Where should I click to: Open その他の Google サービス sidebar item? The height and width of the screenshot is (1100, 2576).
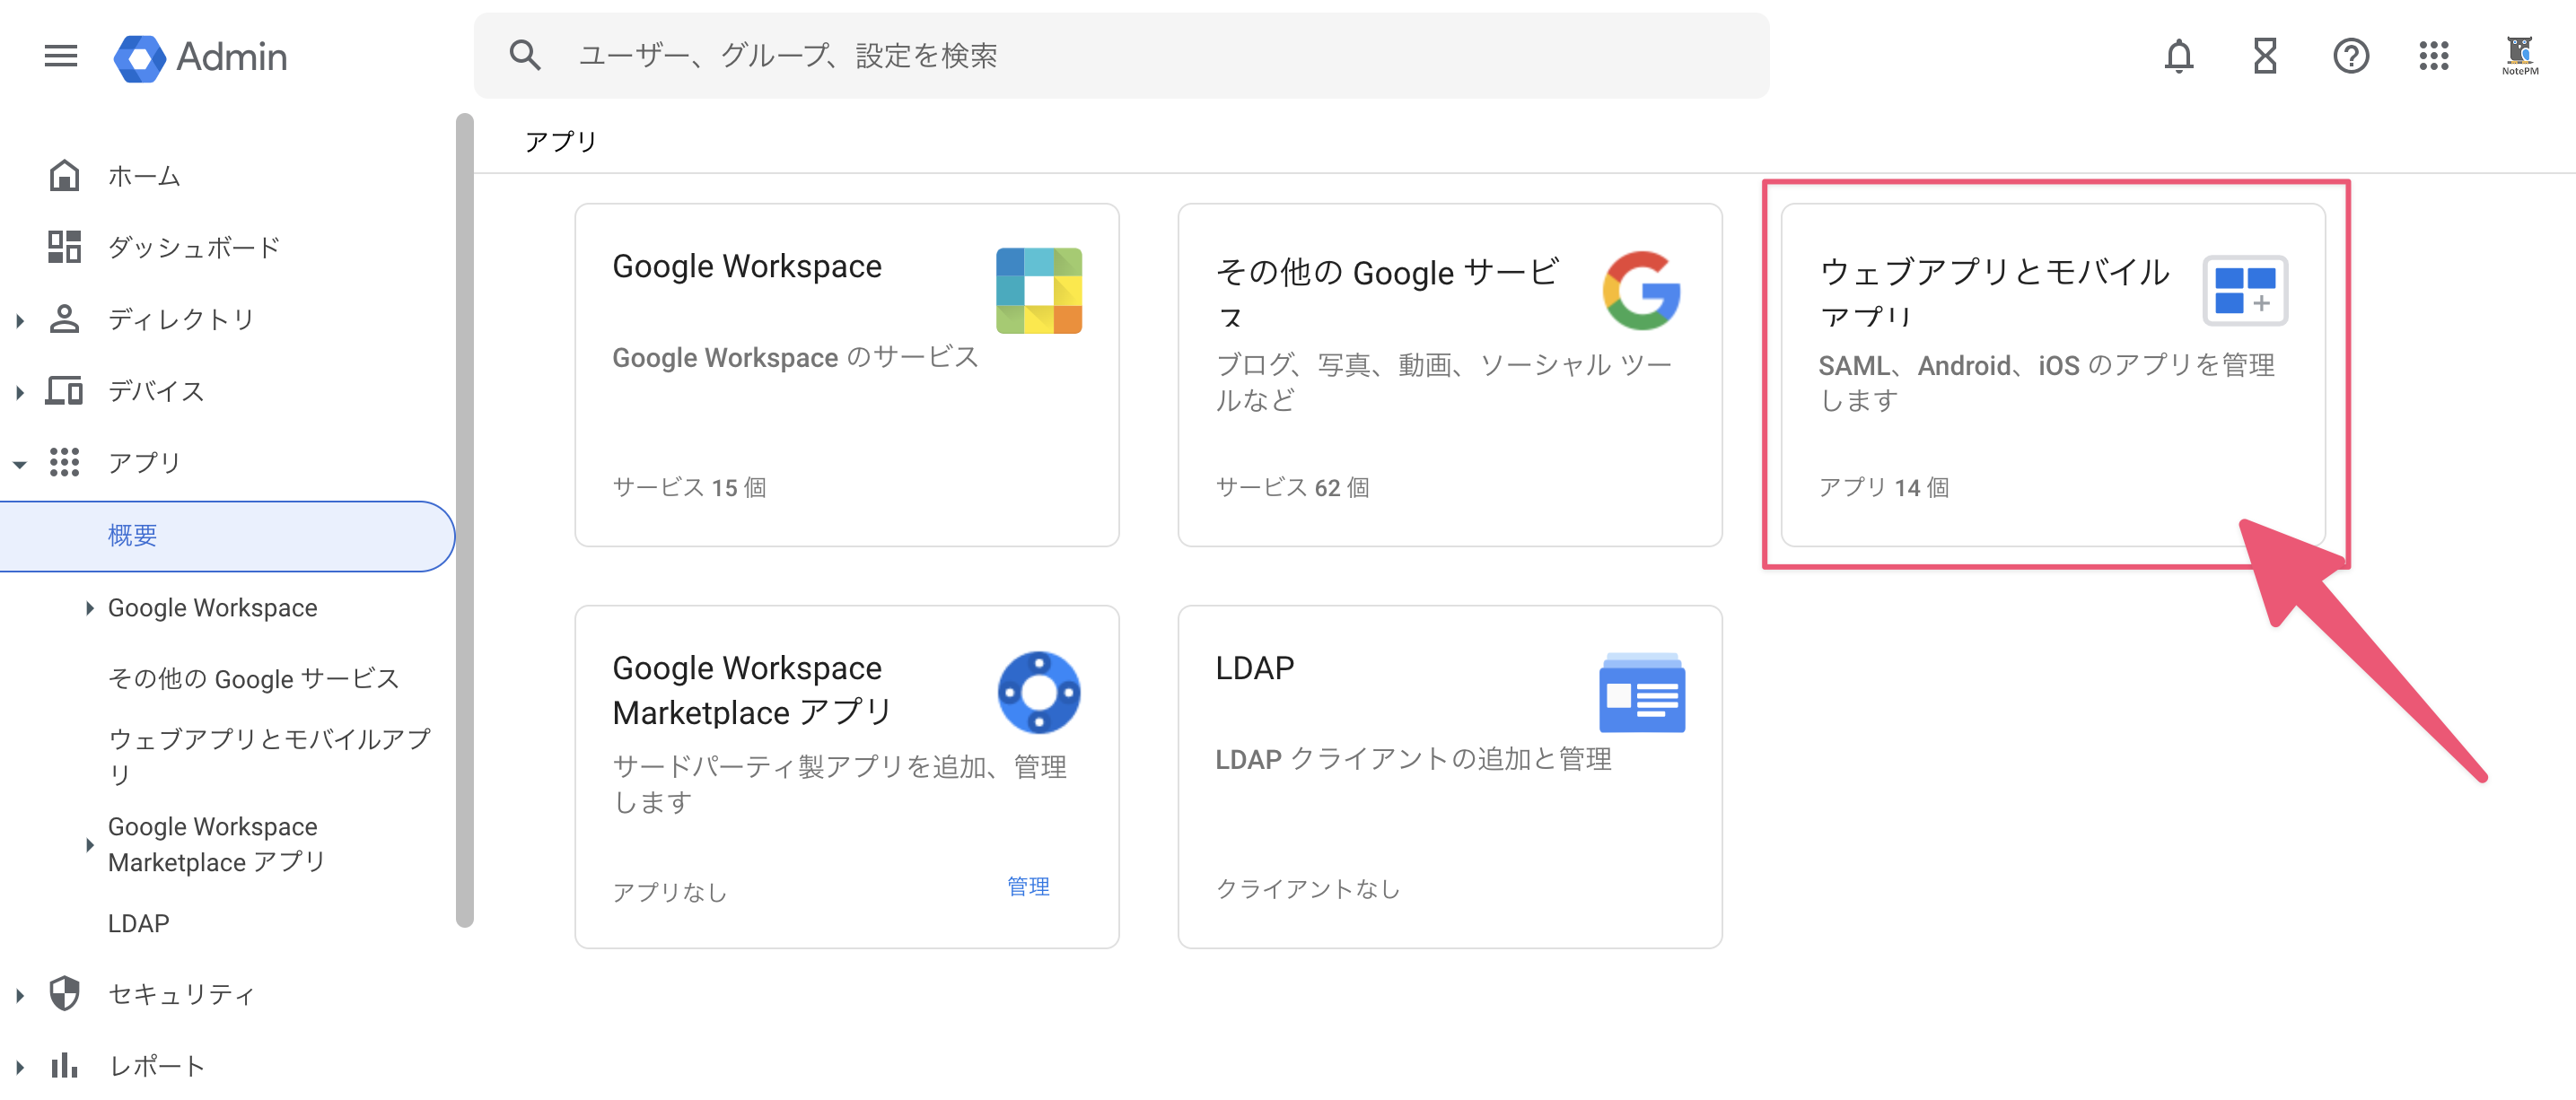click(x=253, y=679)
